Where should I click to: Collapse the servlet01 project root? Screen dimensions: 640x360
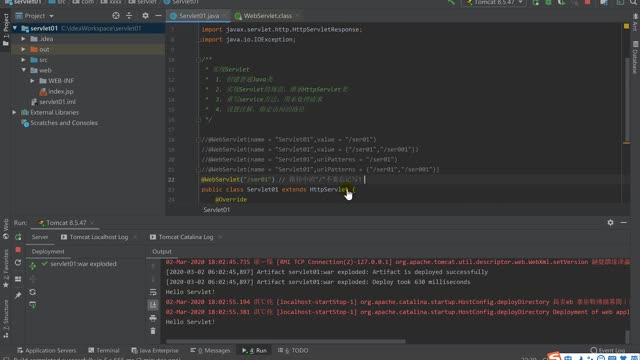click(15, 28)
